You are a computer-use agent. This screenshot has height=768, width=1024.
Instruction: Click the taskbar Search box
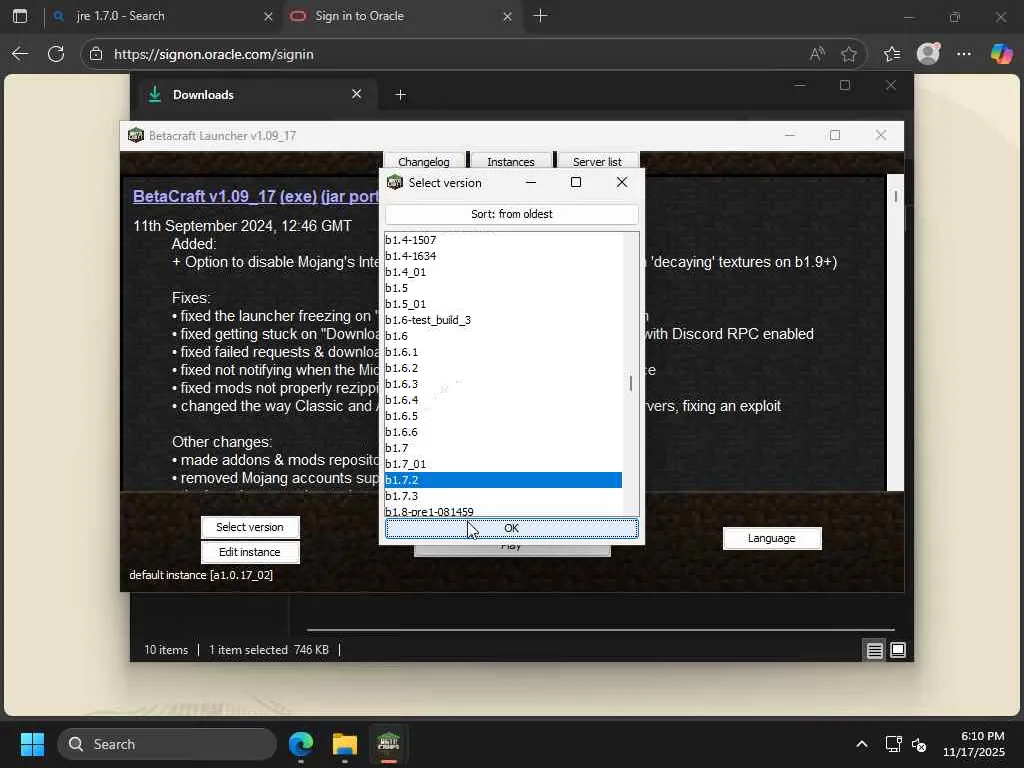pyautogui.click(x=167, y=744)
